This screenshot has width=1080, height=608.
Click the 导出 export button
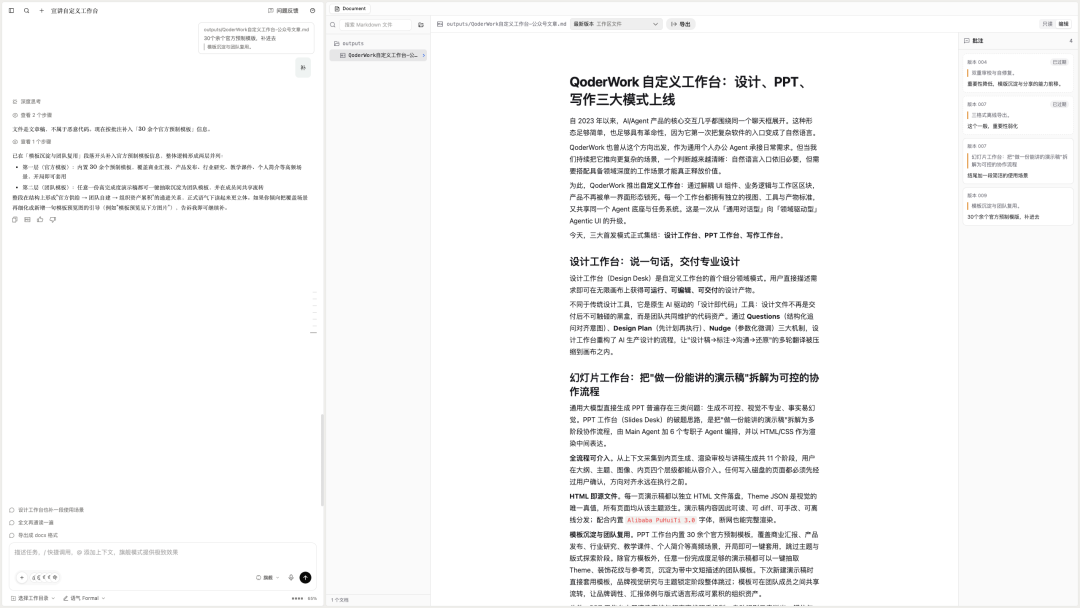[x=681, y=24]
